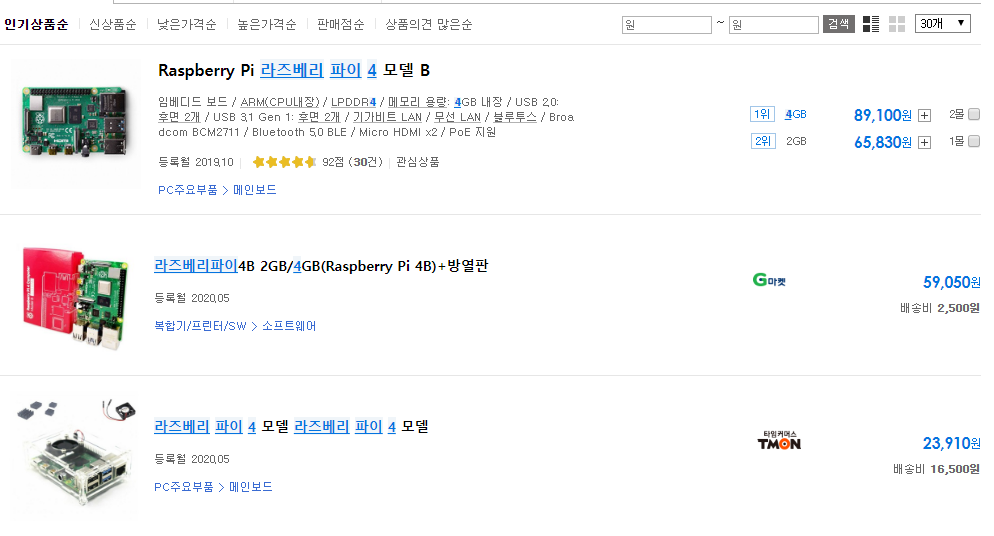Sort by 신상품순

tap(113, 25)
